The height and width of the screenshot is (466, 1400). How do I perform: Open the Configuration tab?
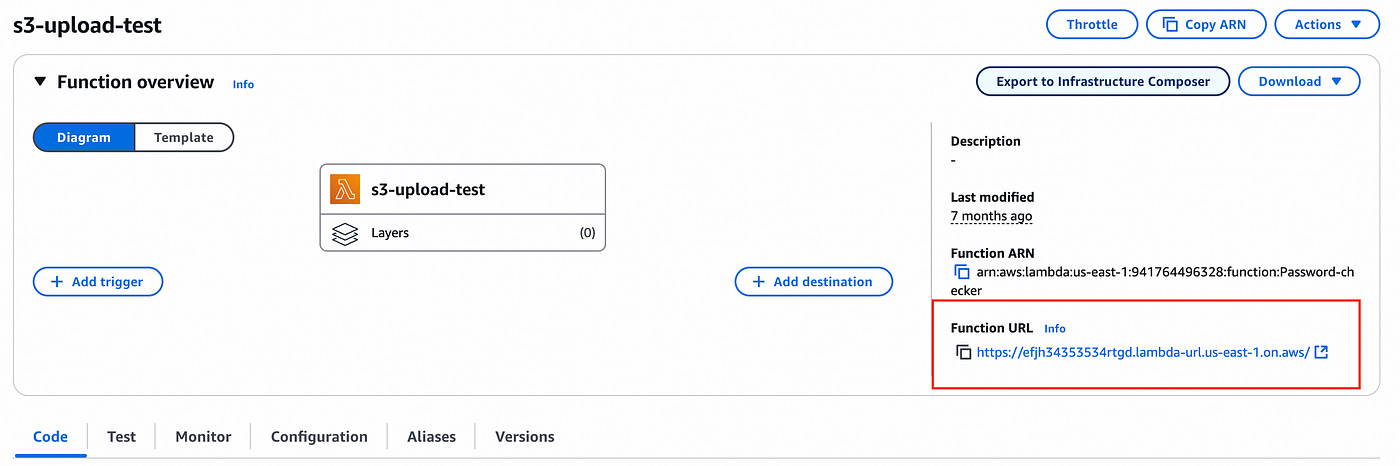(x=319, y=437)
